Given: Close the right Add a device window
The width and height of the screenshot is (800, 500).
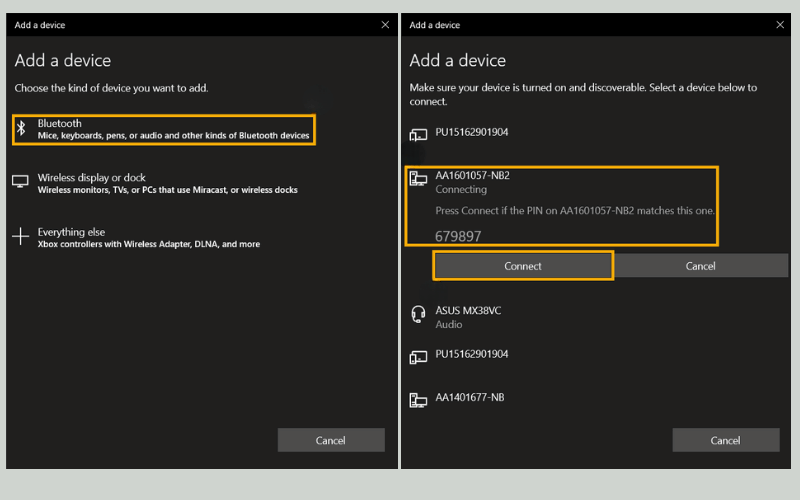Looking at the screenshot, I should click(780, 24).
